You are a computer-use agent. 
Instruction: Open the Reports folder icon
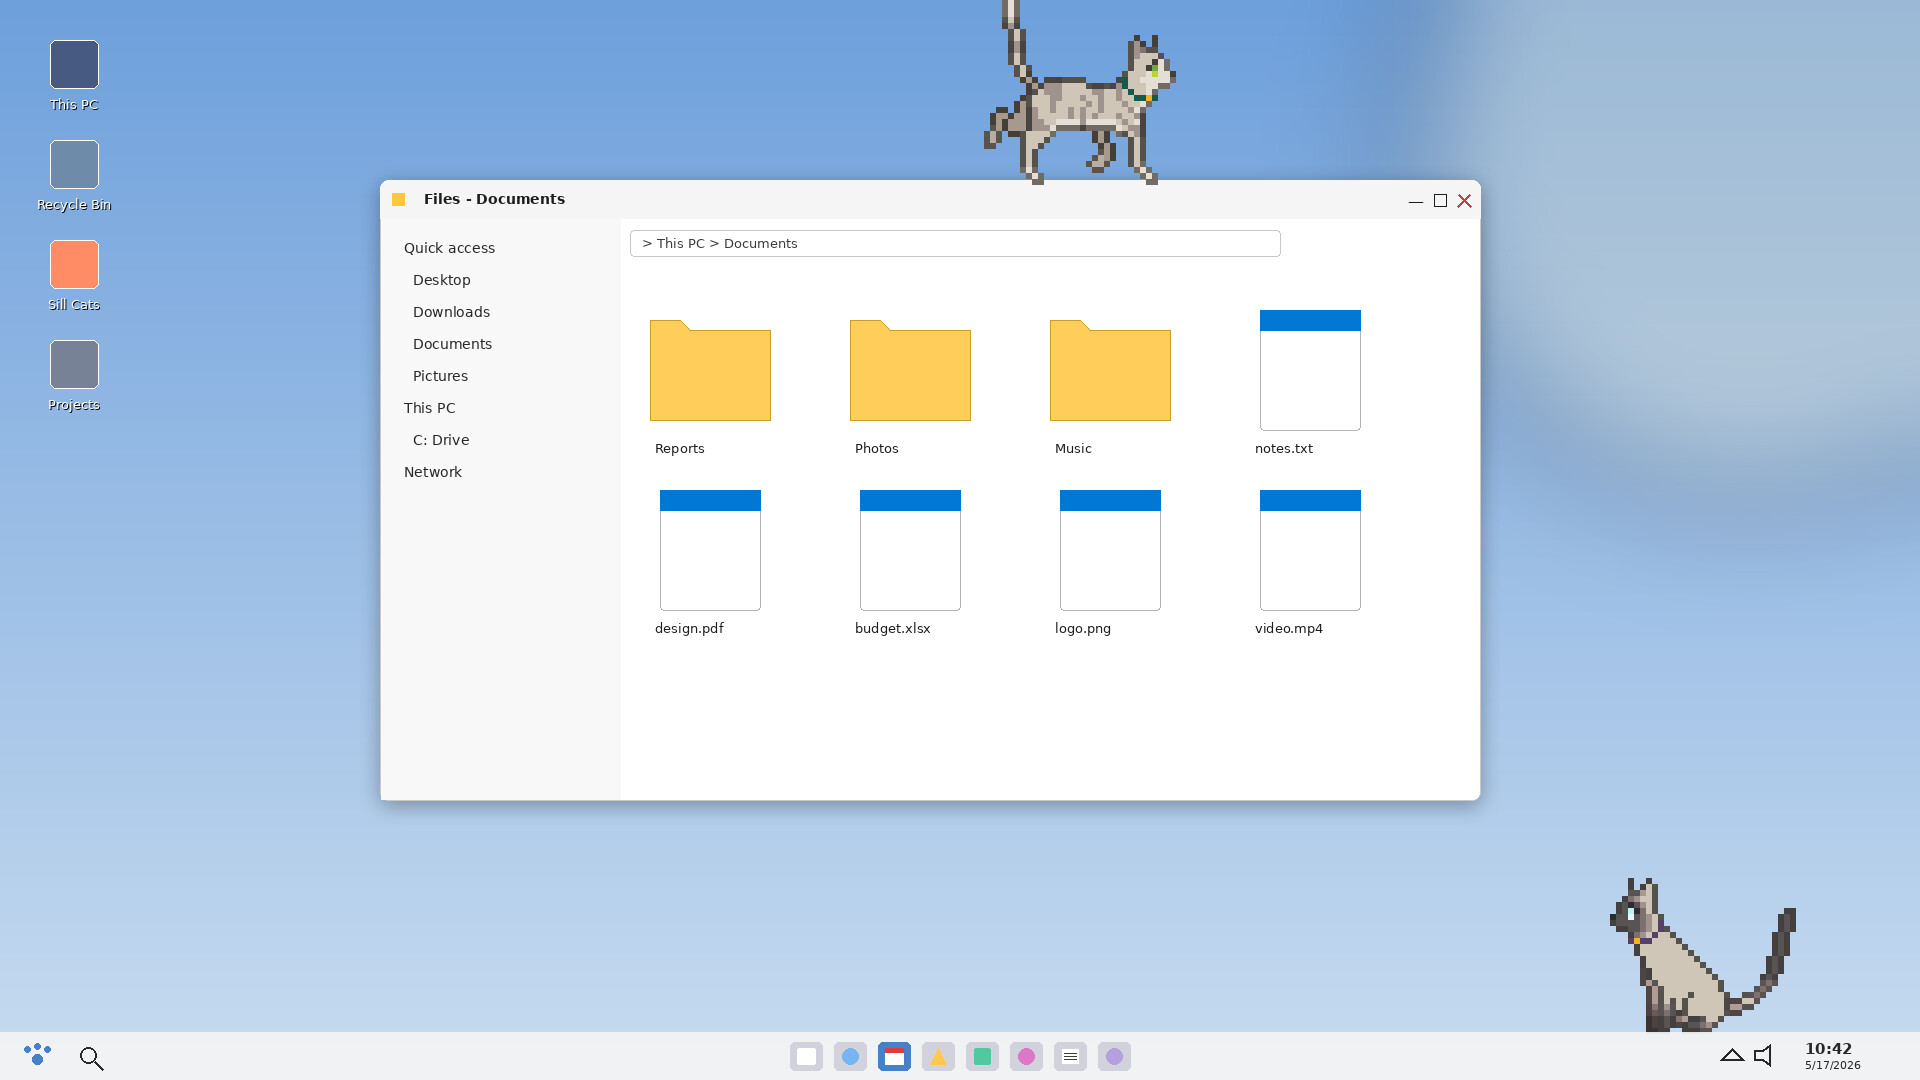[x=710, y=370]
